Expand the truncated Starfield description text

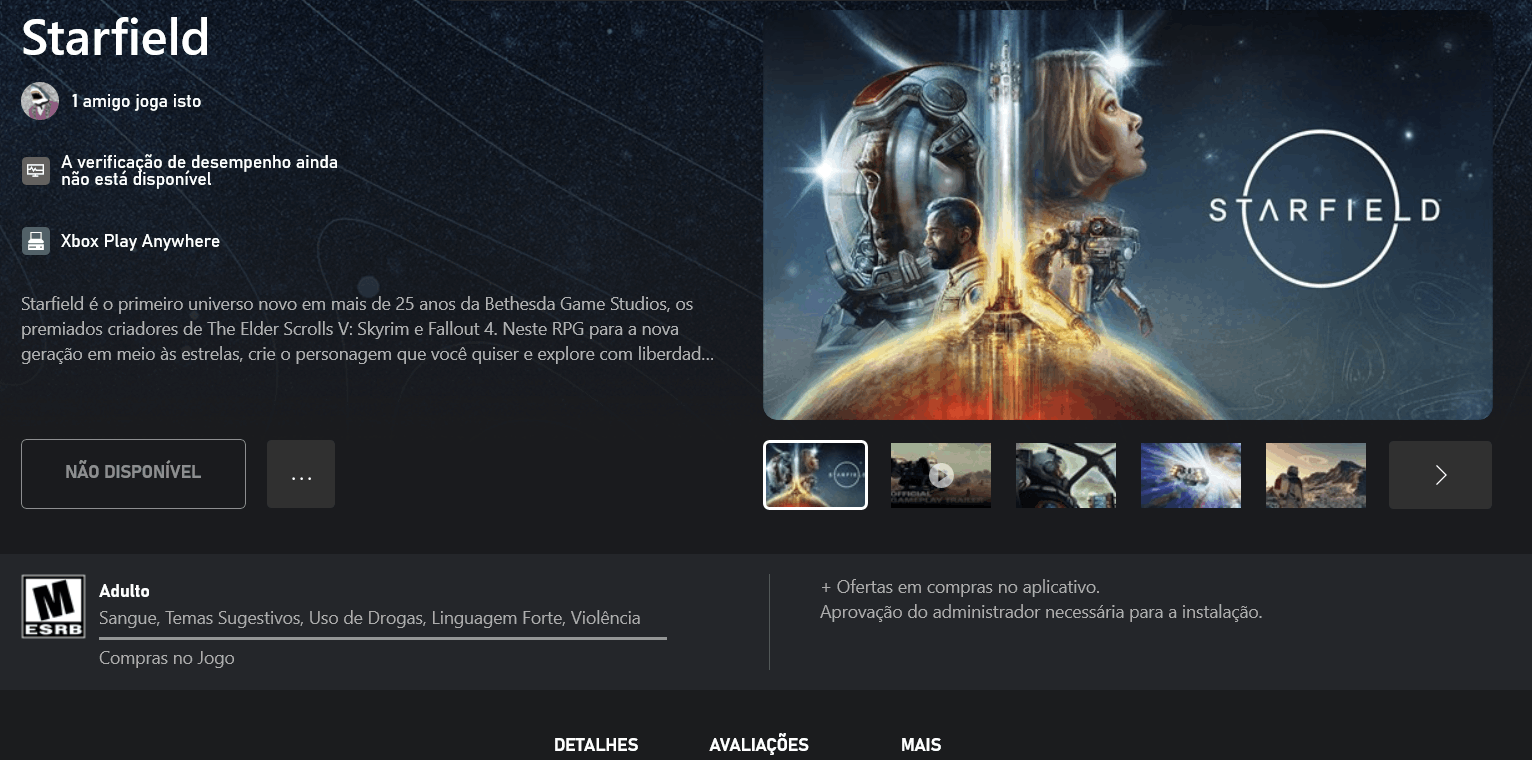coord(370,329)
